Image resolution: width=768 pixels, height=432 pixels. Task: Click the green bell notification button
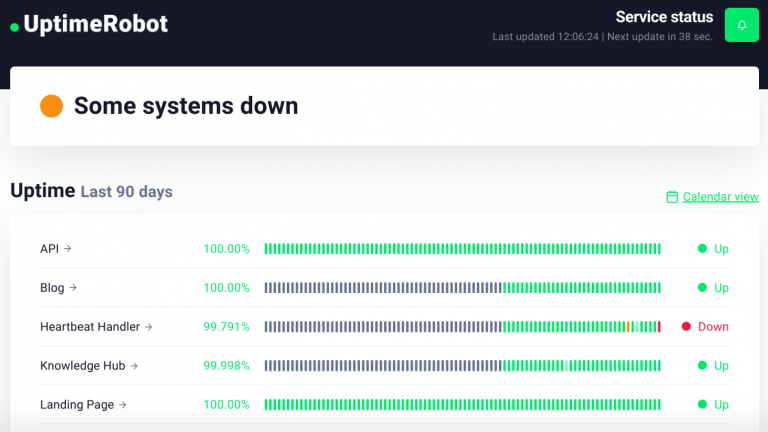(741, 25)
